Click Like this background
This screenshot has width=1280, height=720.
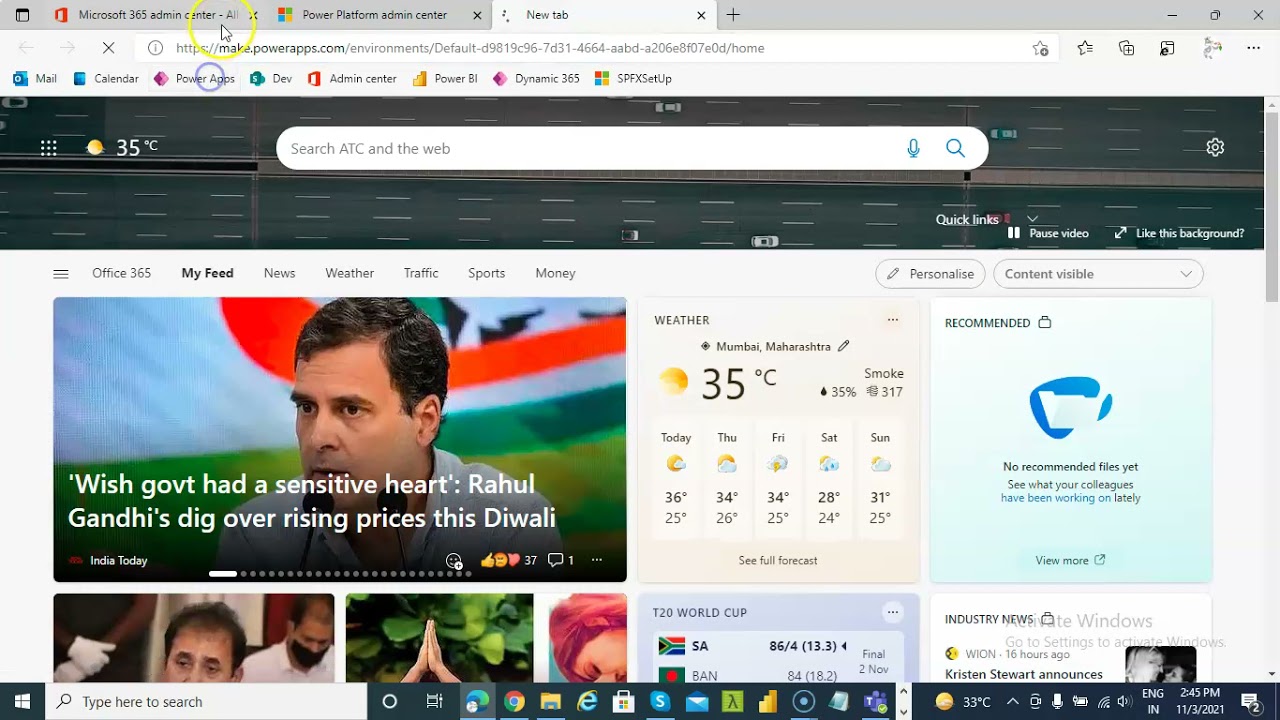pyautogui.click(x=1179, y=233)
